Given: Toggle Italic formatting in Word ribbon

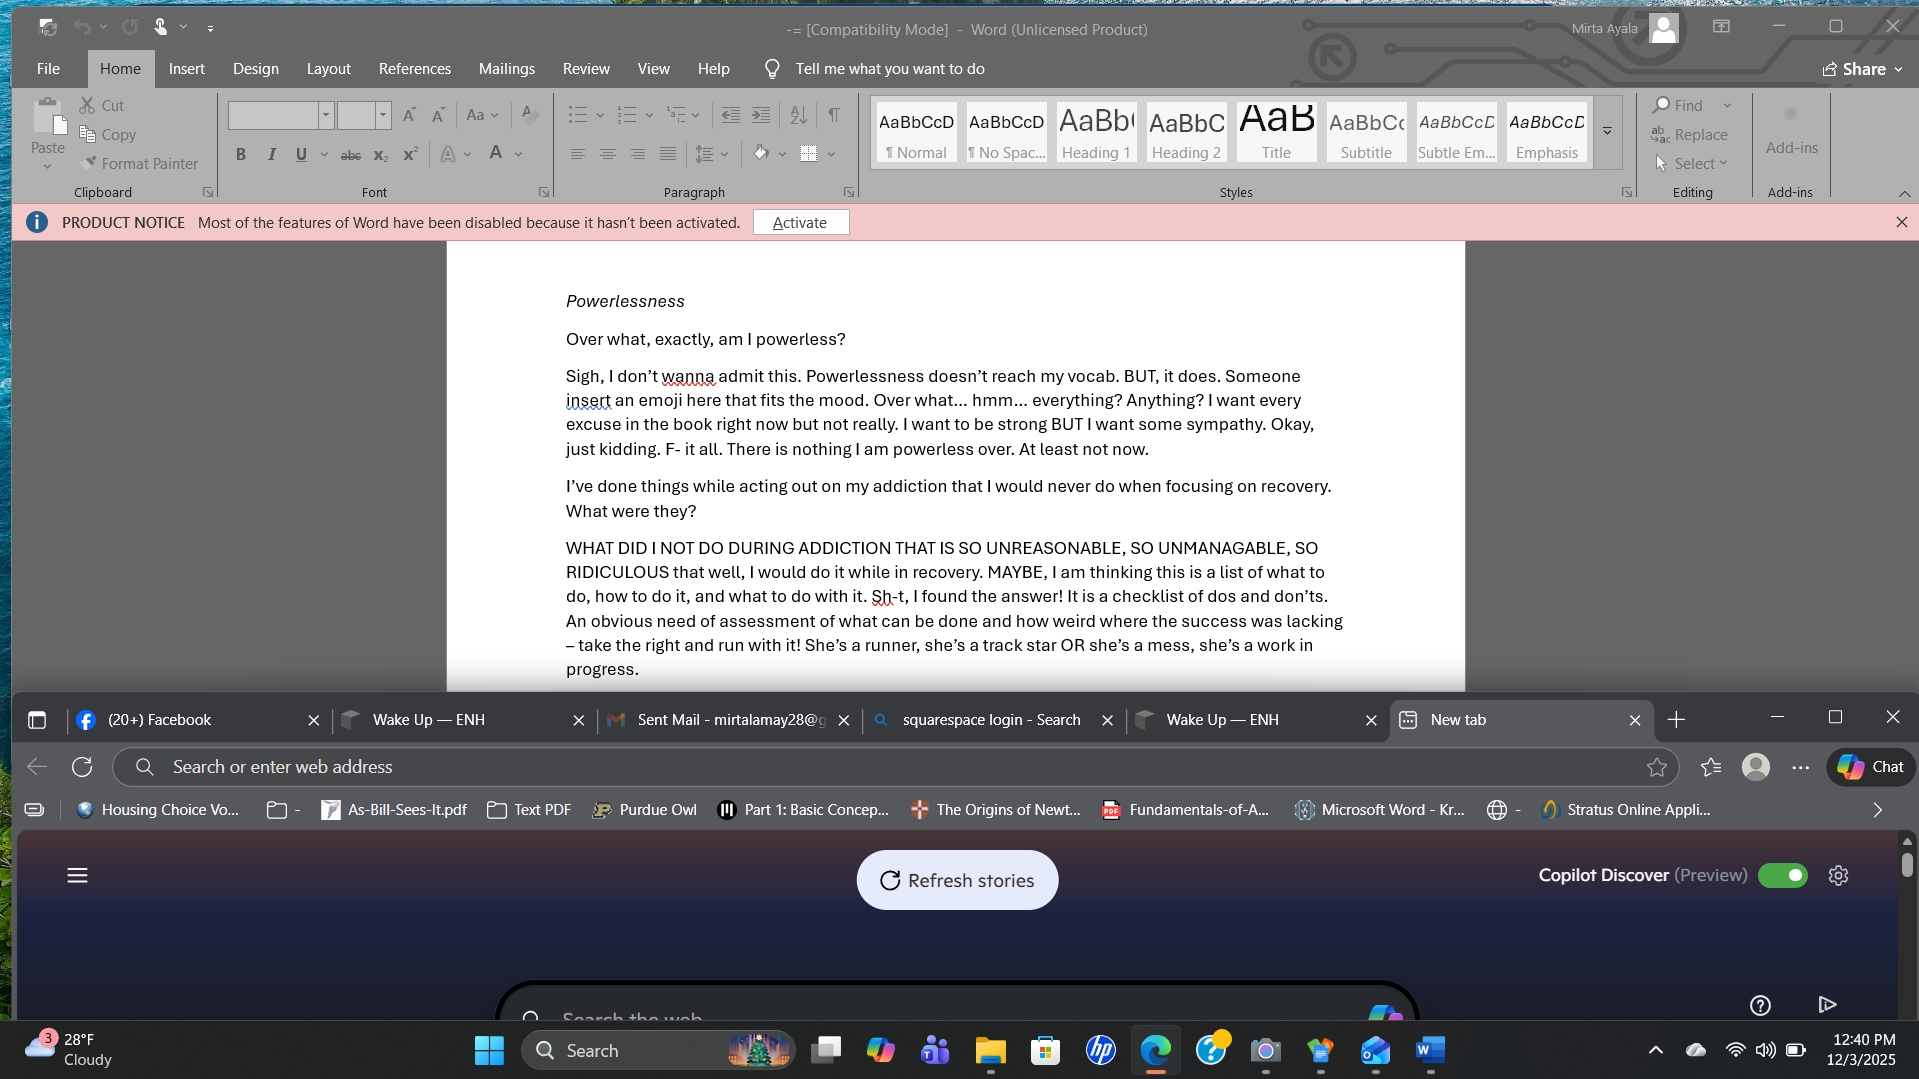Looking at the screenshot, I should click(x=271, y=154).
